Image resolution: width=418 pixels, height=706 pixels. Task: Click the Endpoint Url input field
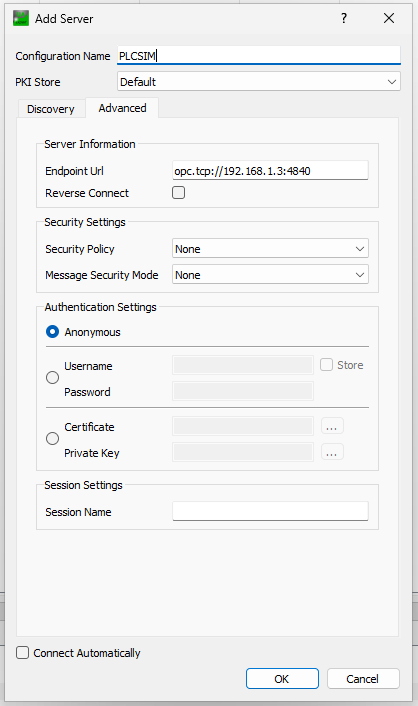click(x=270, y=171)
